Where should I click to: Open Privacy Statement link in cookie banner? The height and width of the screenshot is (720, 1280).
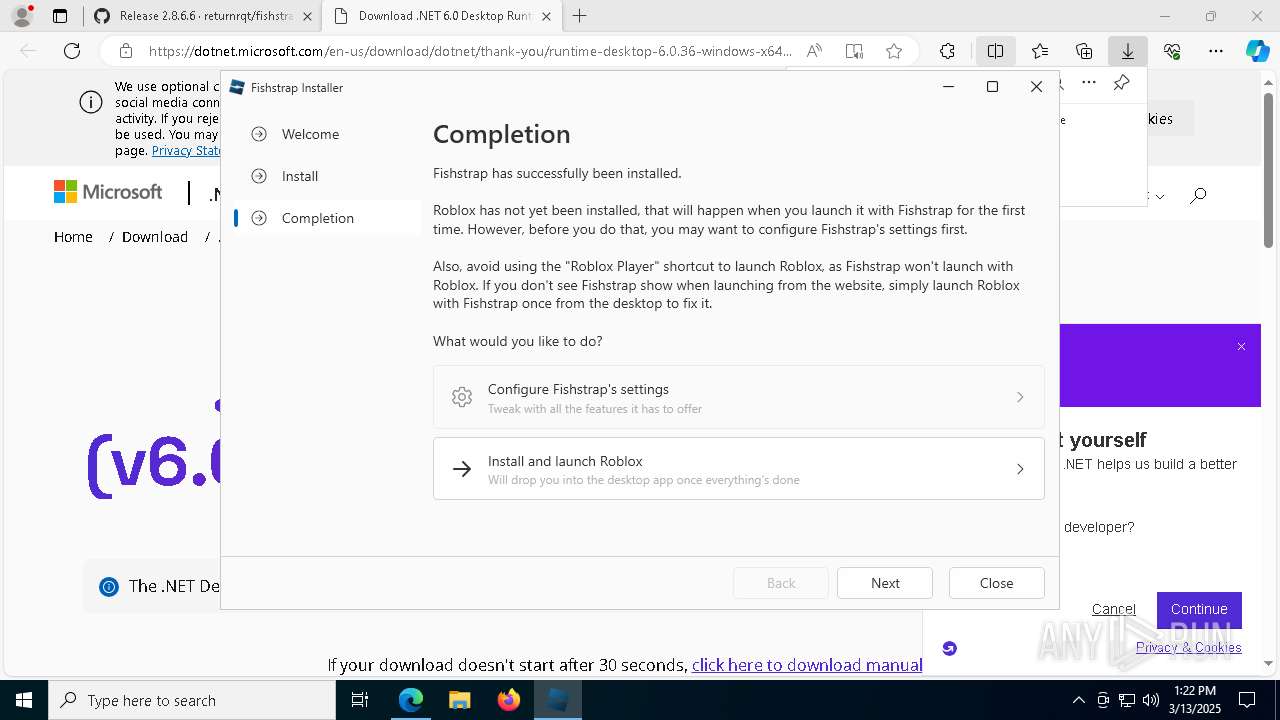[187, 150]
